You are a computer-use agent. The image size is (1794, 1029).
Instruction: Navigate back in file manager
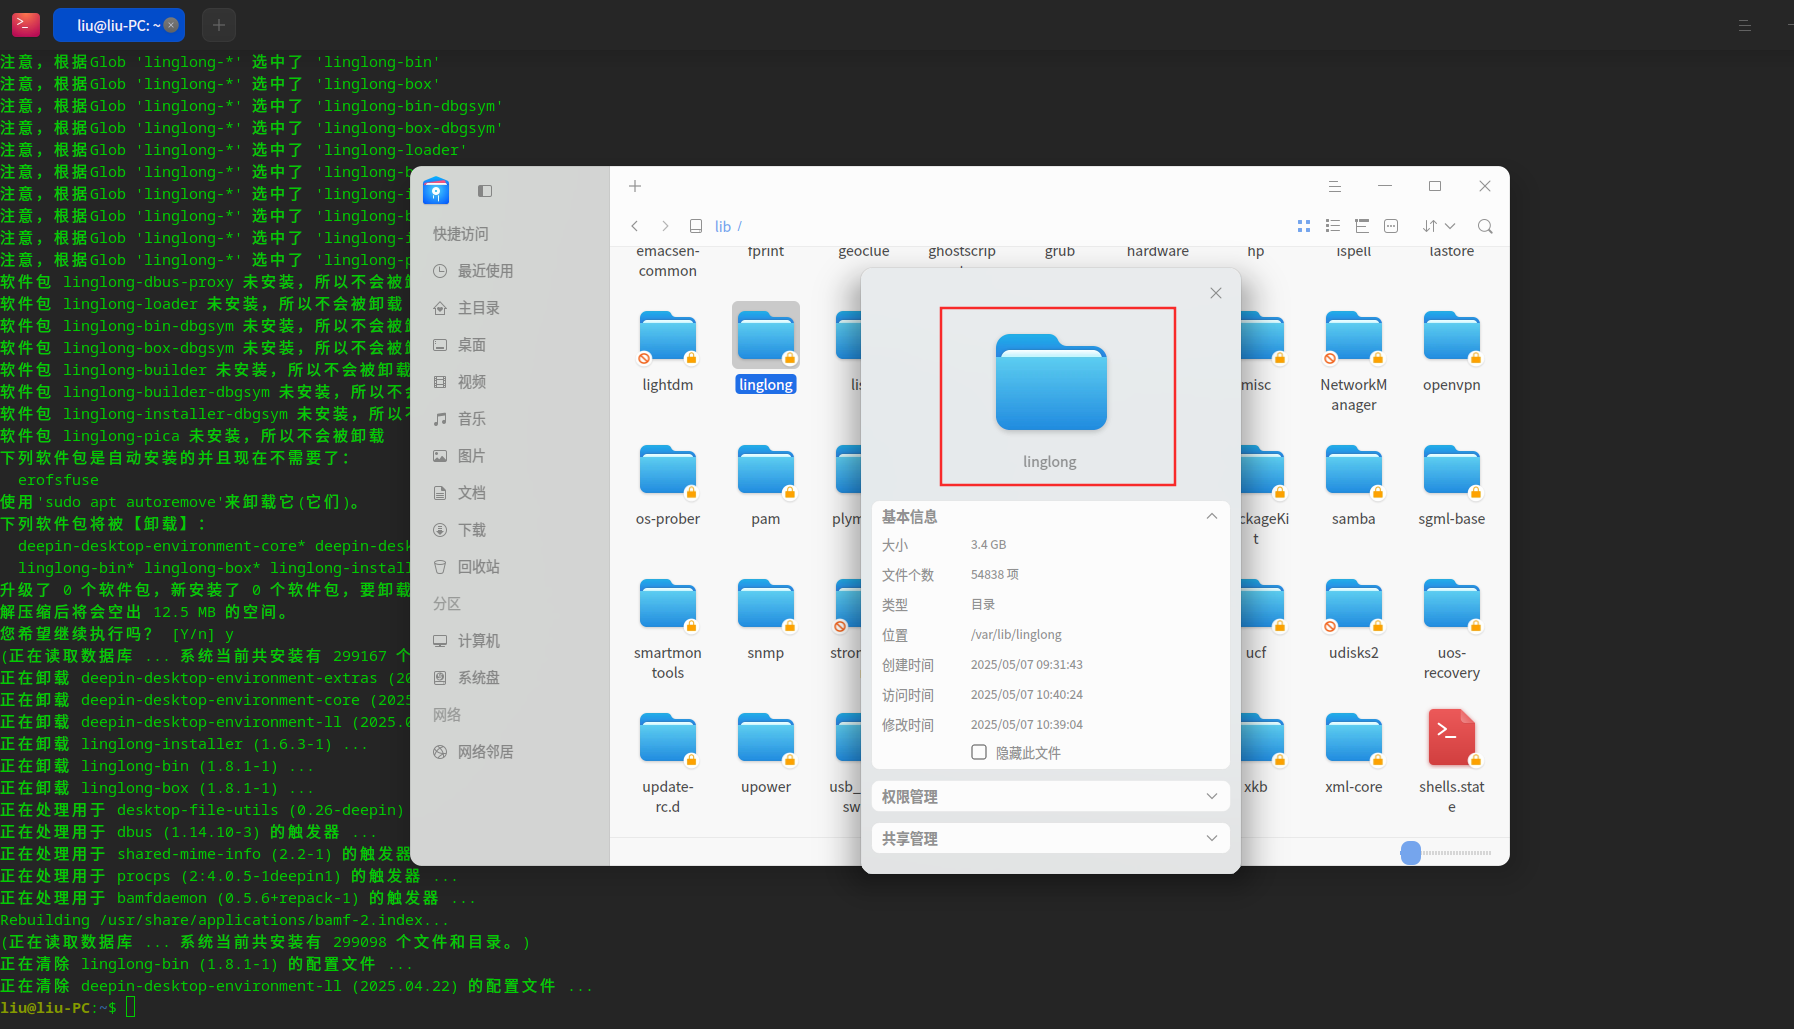tap(635, 226)
